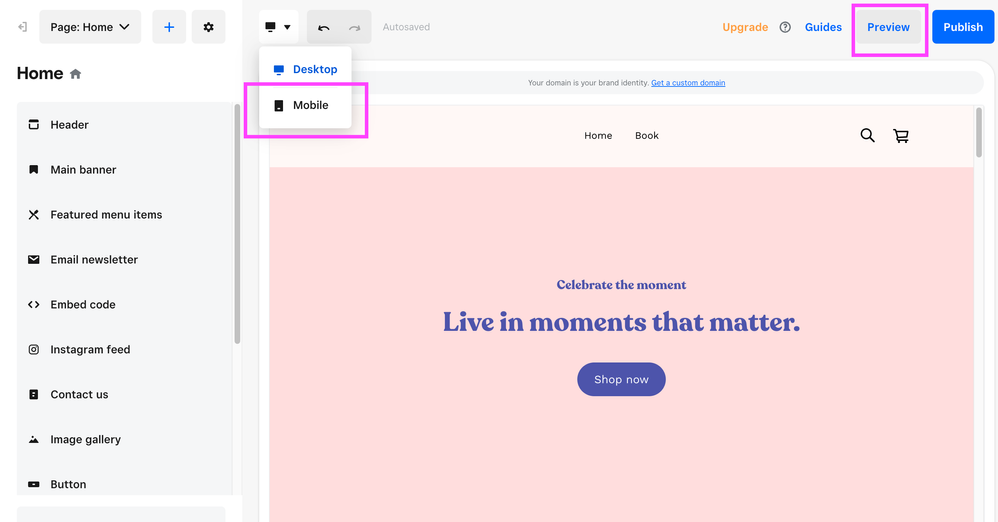
Task: Open the shopping cart icon
Action: [x=901, y=136]
